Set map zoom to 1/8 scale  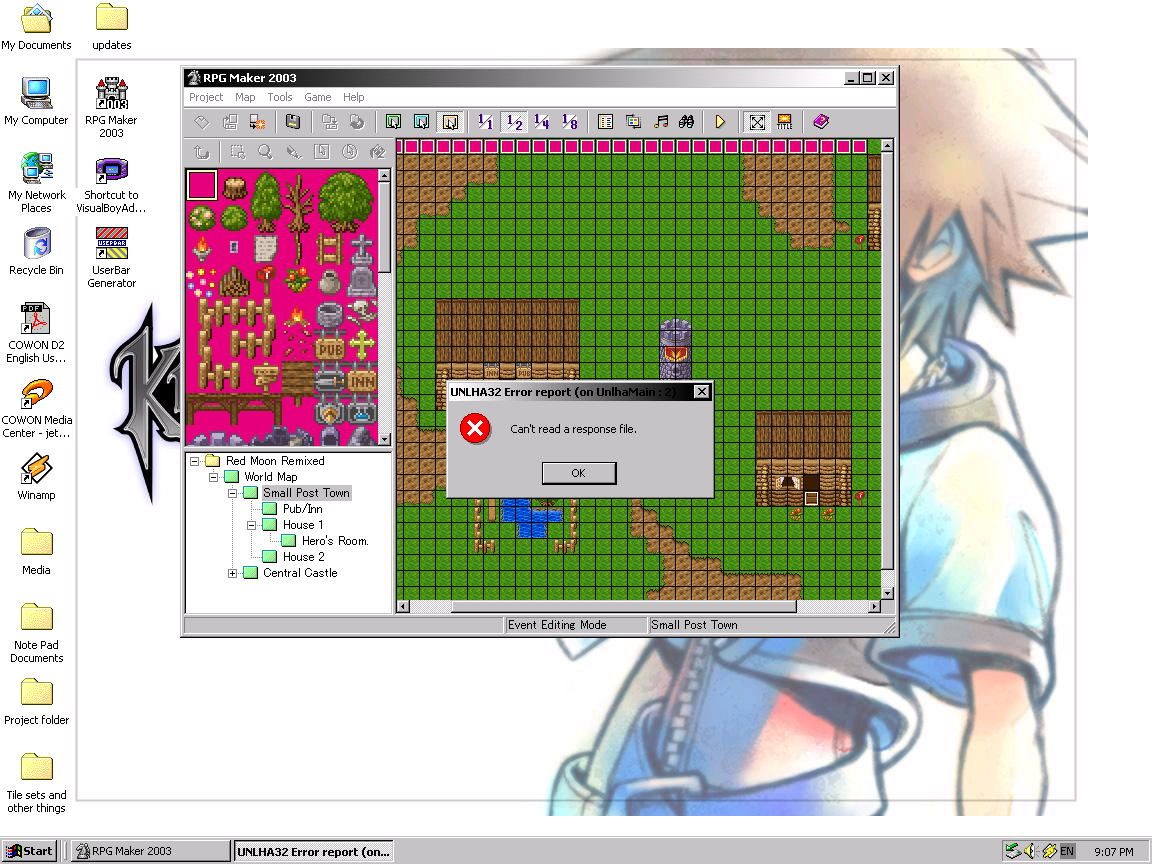(x=569, y=122)
